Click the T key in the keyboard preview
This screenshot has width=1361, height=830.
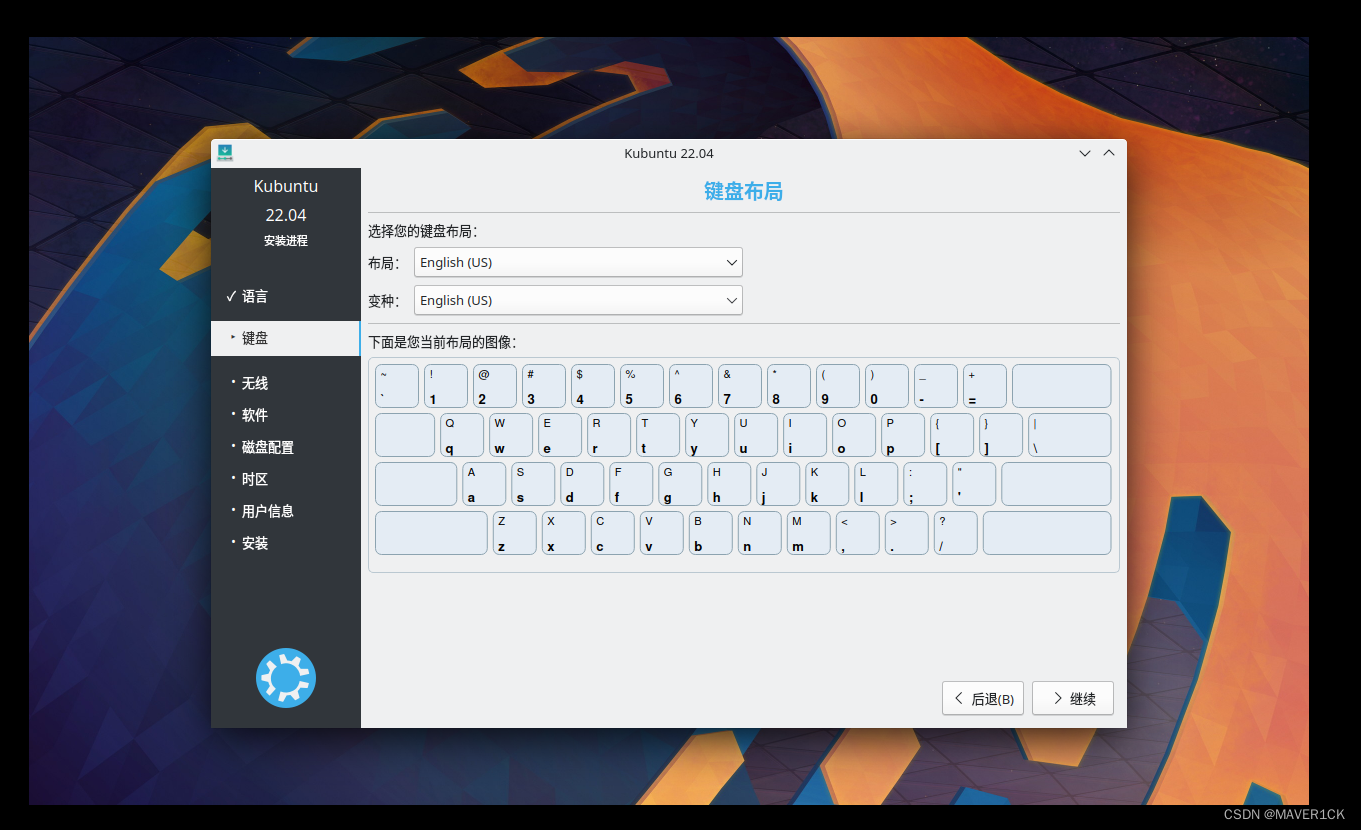658,435
